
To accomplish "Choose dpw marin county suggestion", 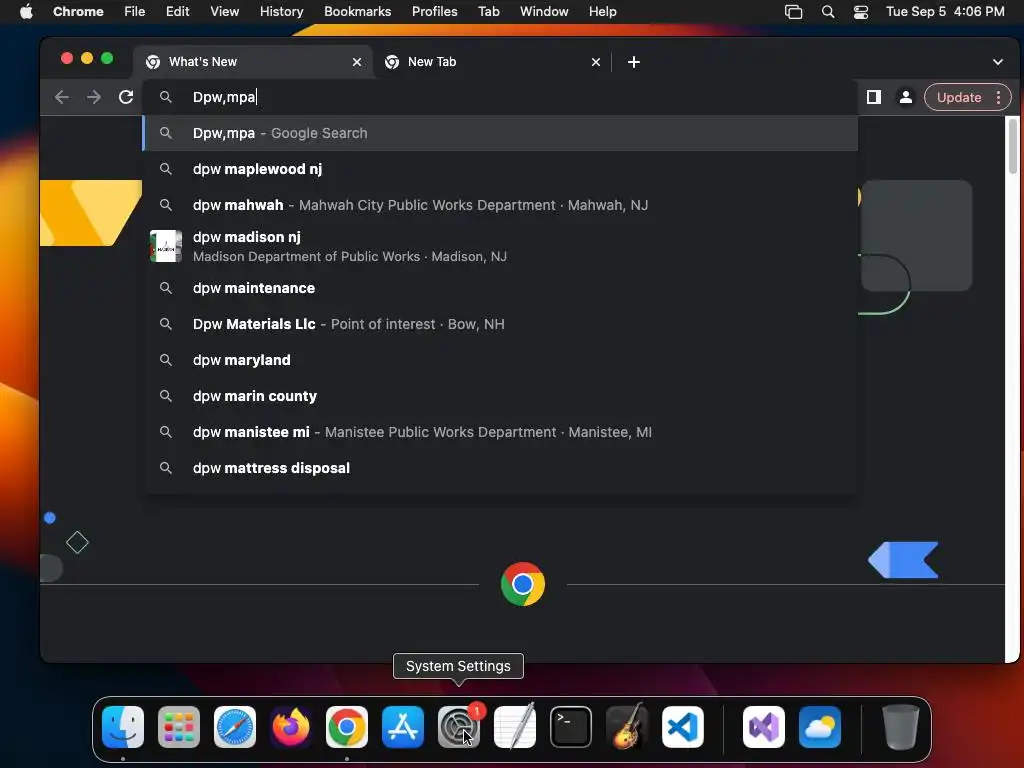I will click(x=500, y=396).
